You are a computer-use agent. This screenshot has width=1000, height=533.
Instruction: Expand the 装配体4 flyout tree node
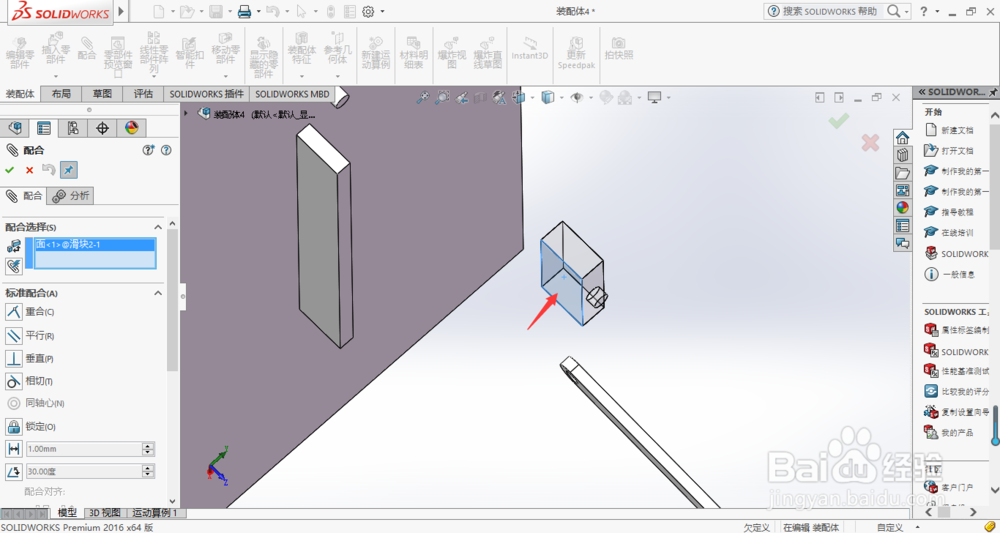point(186,113)
